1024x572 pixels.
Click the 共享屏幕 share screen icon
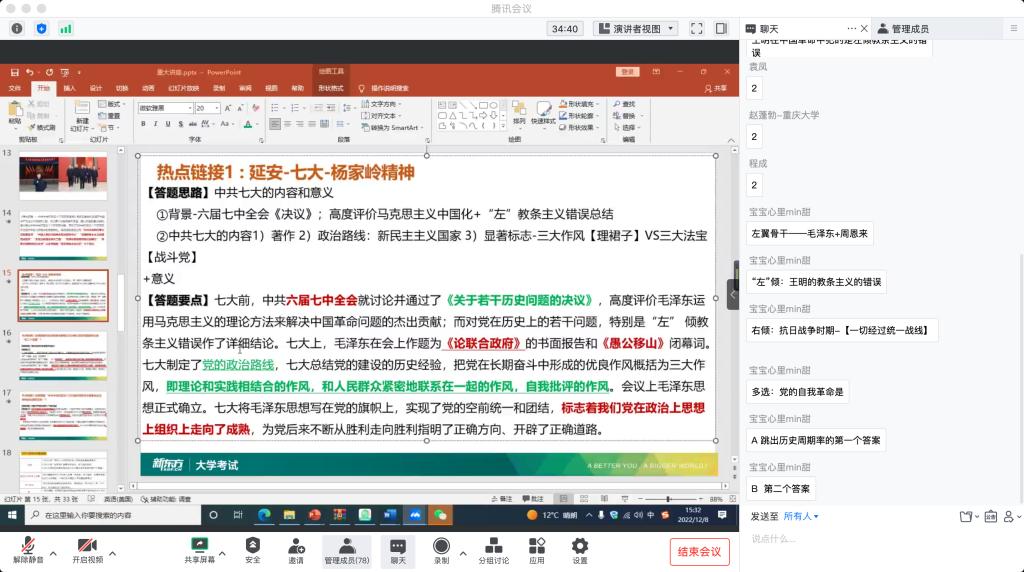coord(199,546)
